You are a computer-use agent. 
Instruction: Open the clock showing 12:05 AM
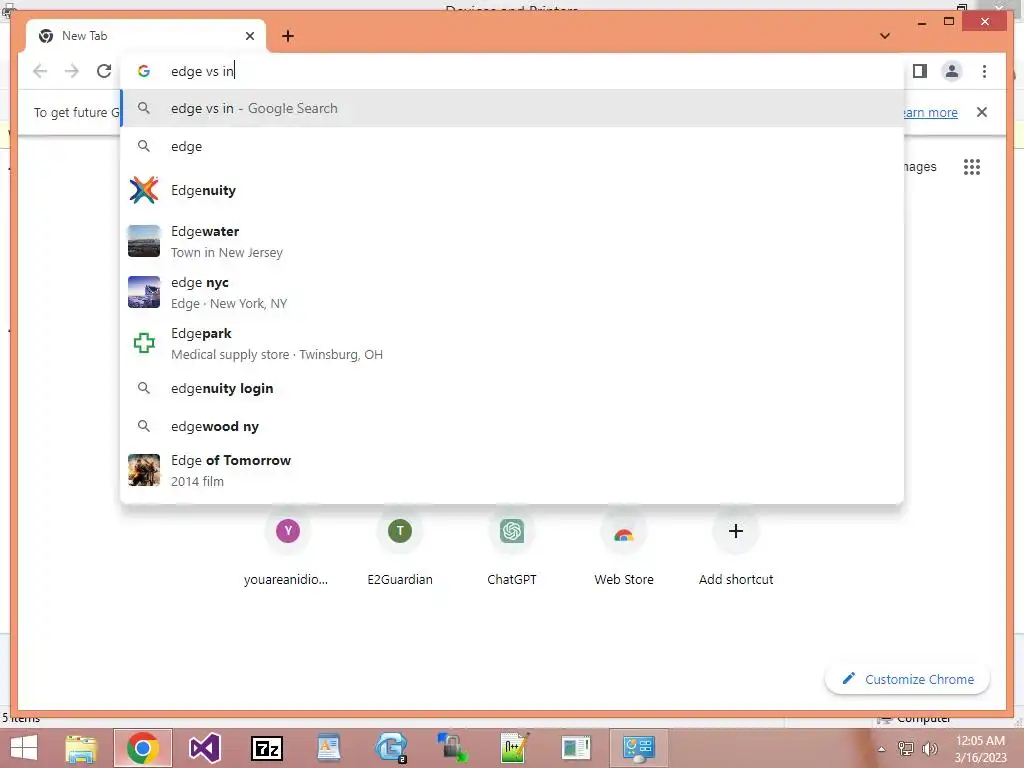coord(980,748)
